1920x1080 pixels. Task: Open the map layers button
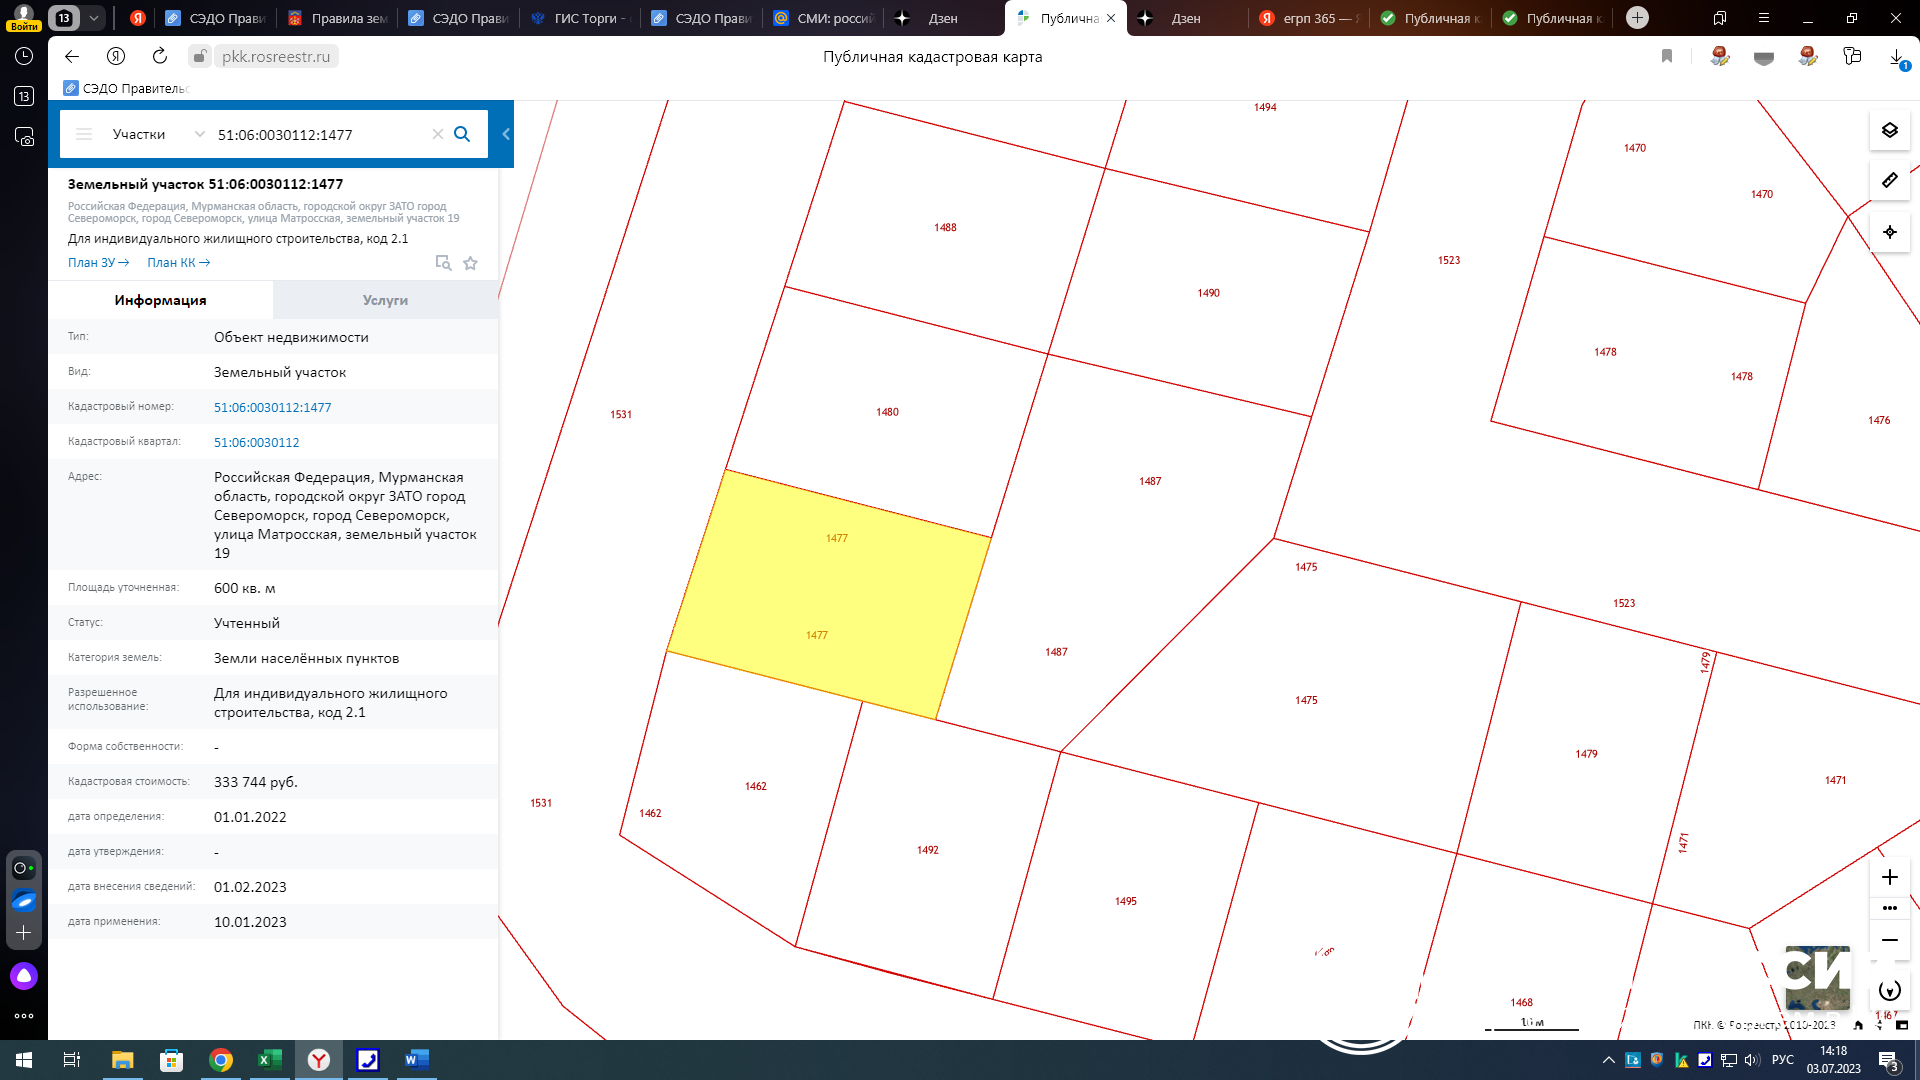(x=1889, y=131)
